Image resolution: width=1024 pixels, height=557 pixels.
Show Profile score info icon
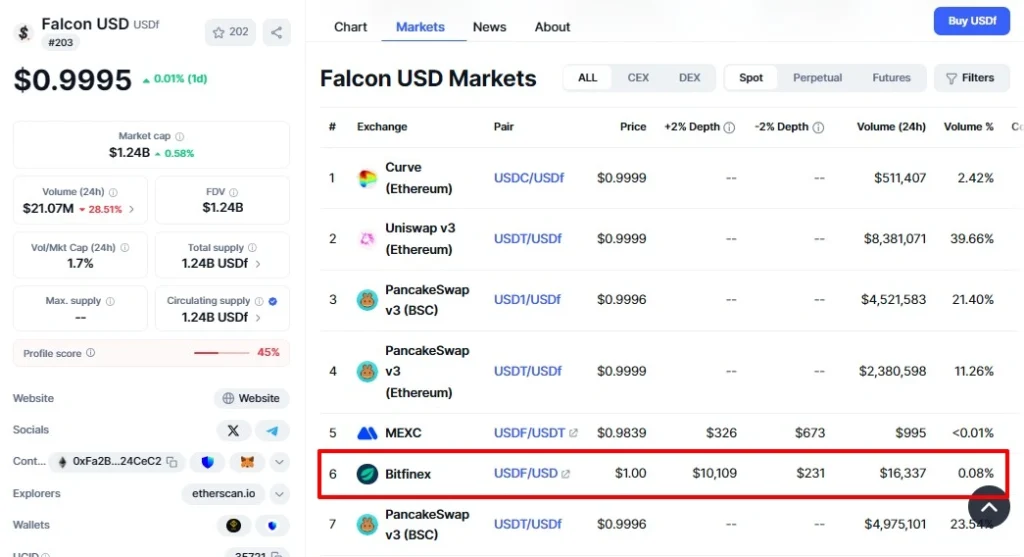91,353
